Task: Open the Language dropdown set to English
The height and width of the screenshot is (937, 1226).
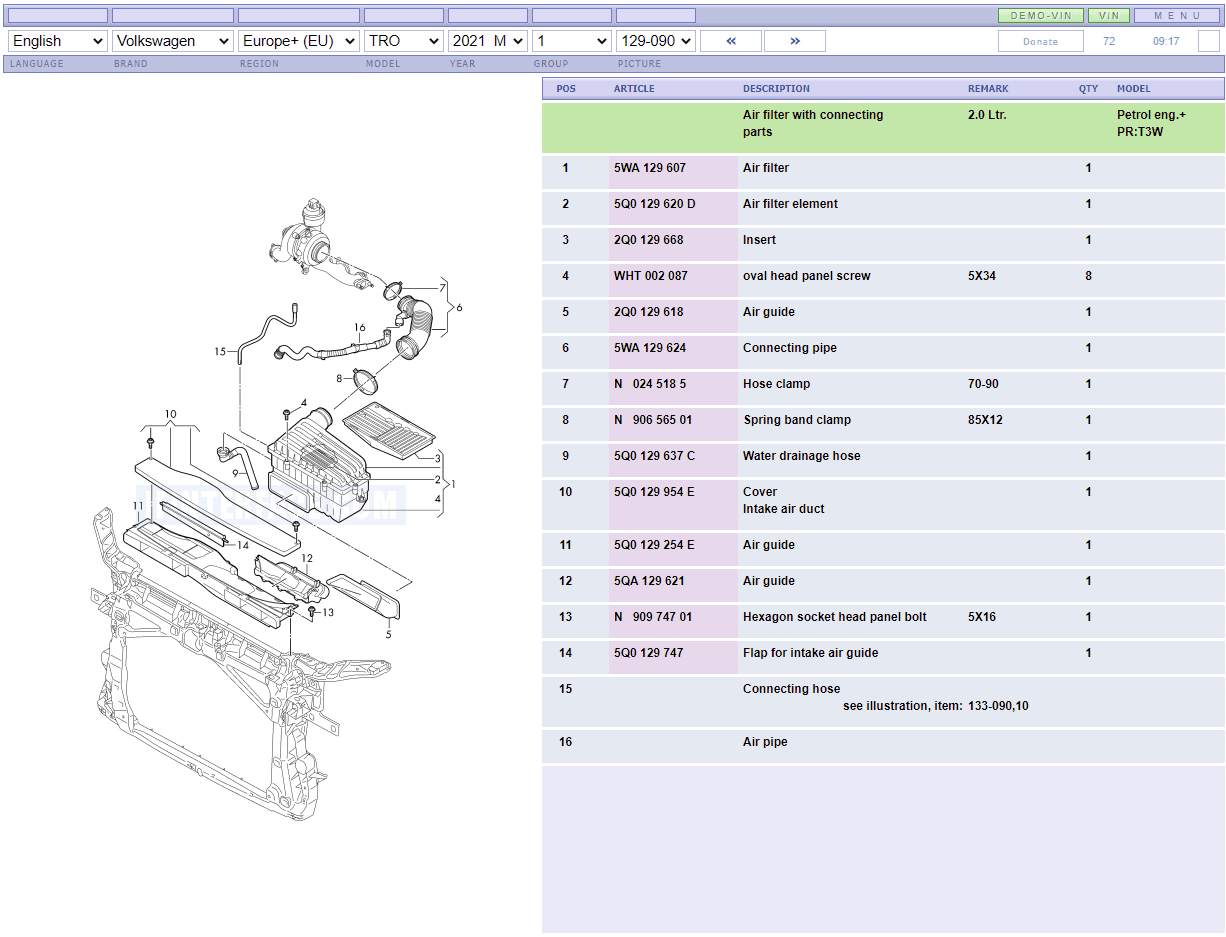Action: [x=57, y=41]
